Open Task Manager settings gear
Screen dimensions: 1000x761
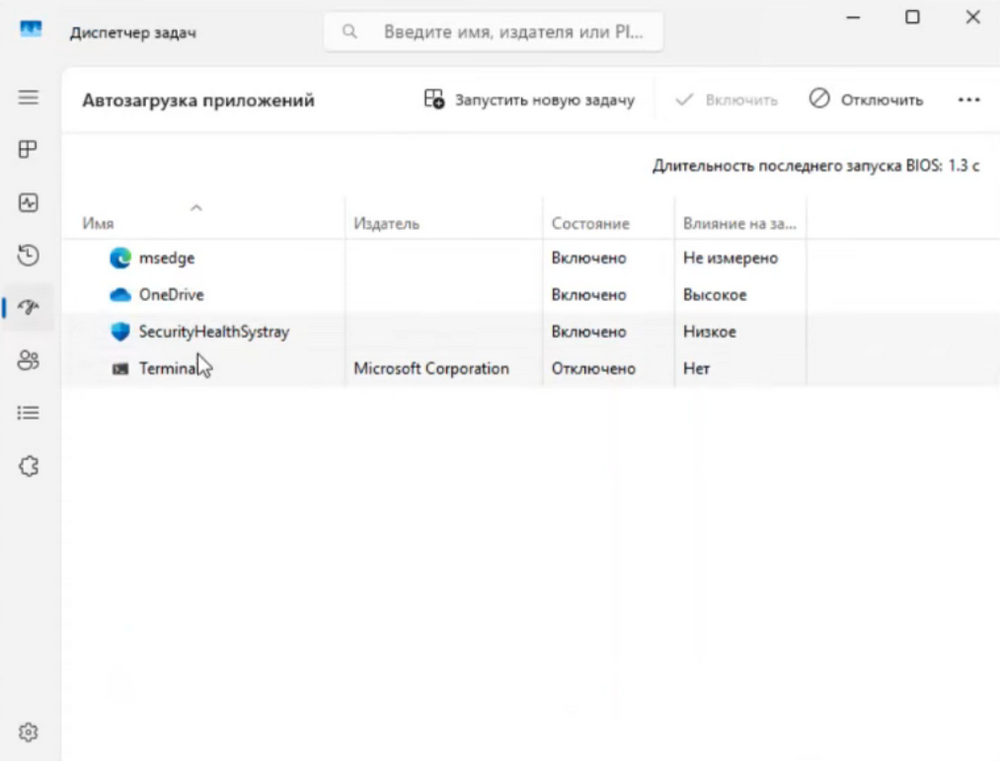click(x=29, y=733)
